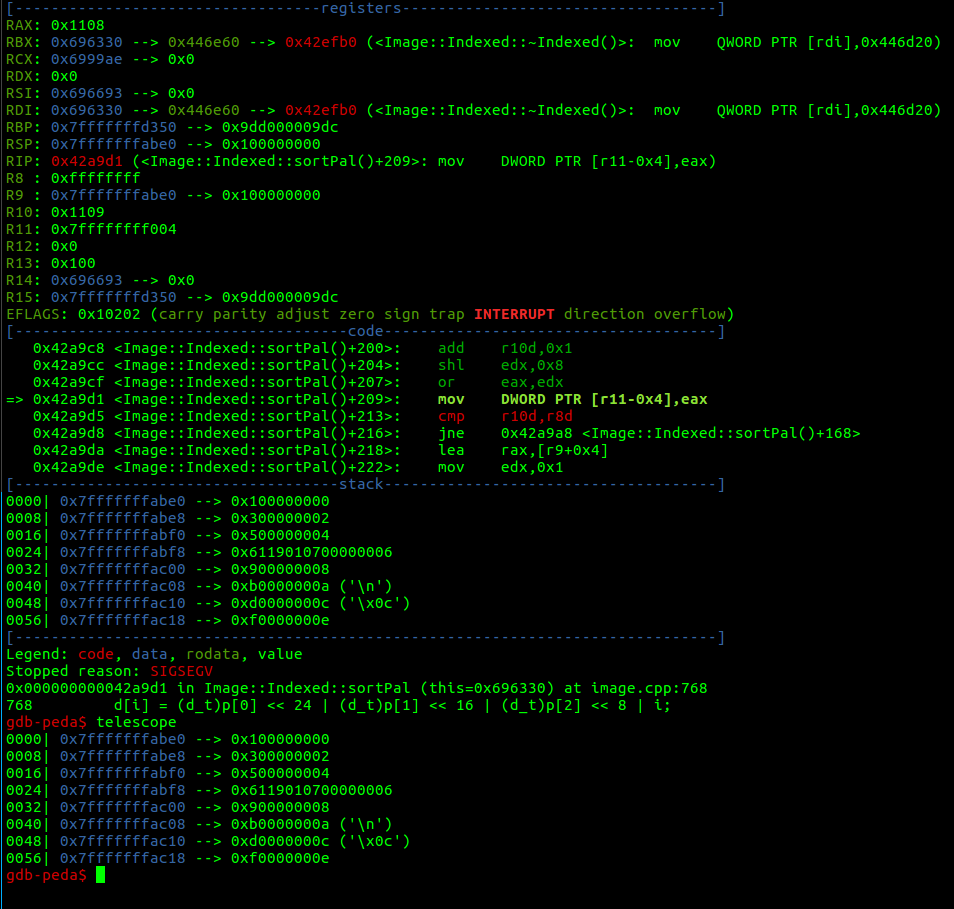Click the "stack" section header
Image resolution: width=954 pixels, height=909 pixels.
click(361, 485)
